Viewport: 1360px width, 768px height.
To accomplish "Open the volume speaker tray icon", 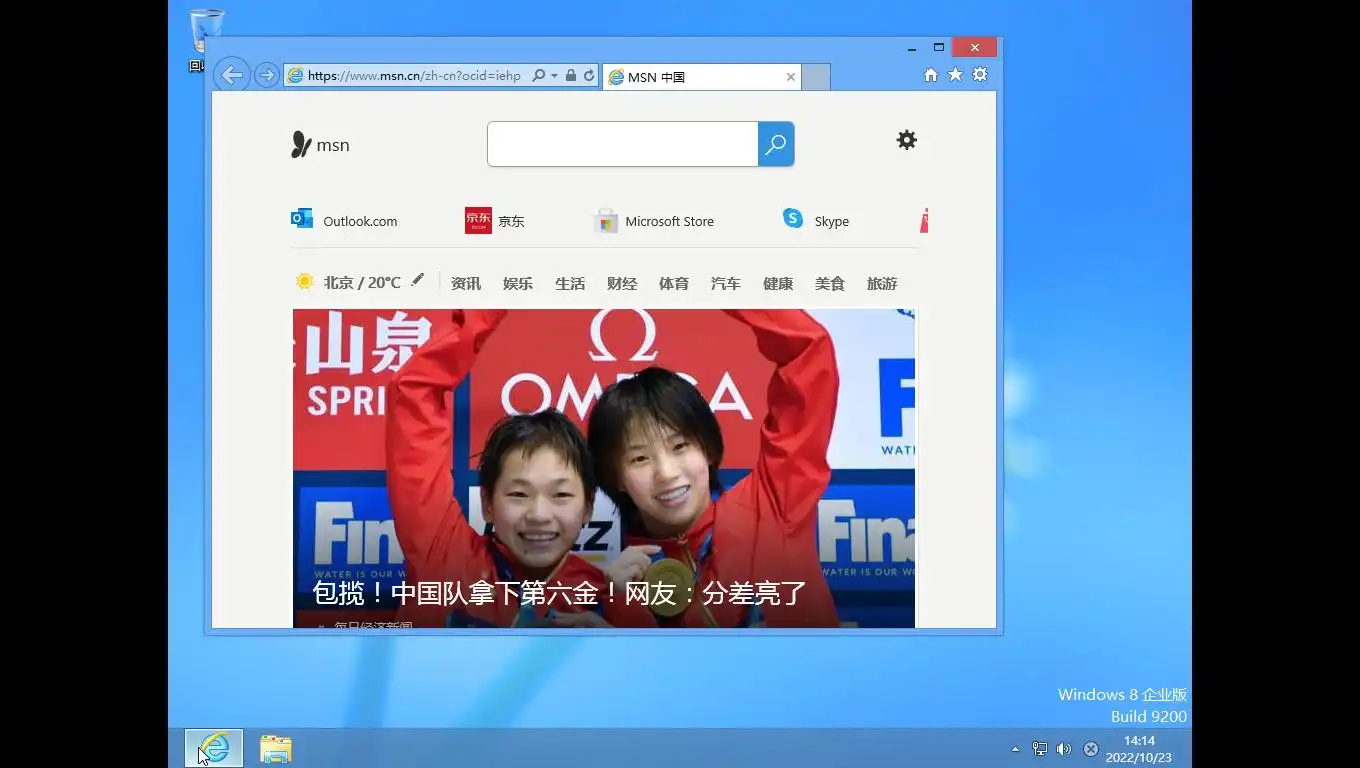I will pos(1064,749).
